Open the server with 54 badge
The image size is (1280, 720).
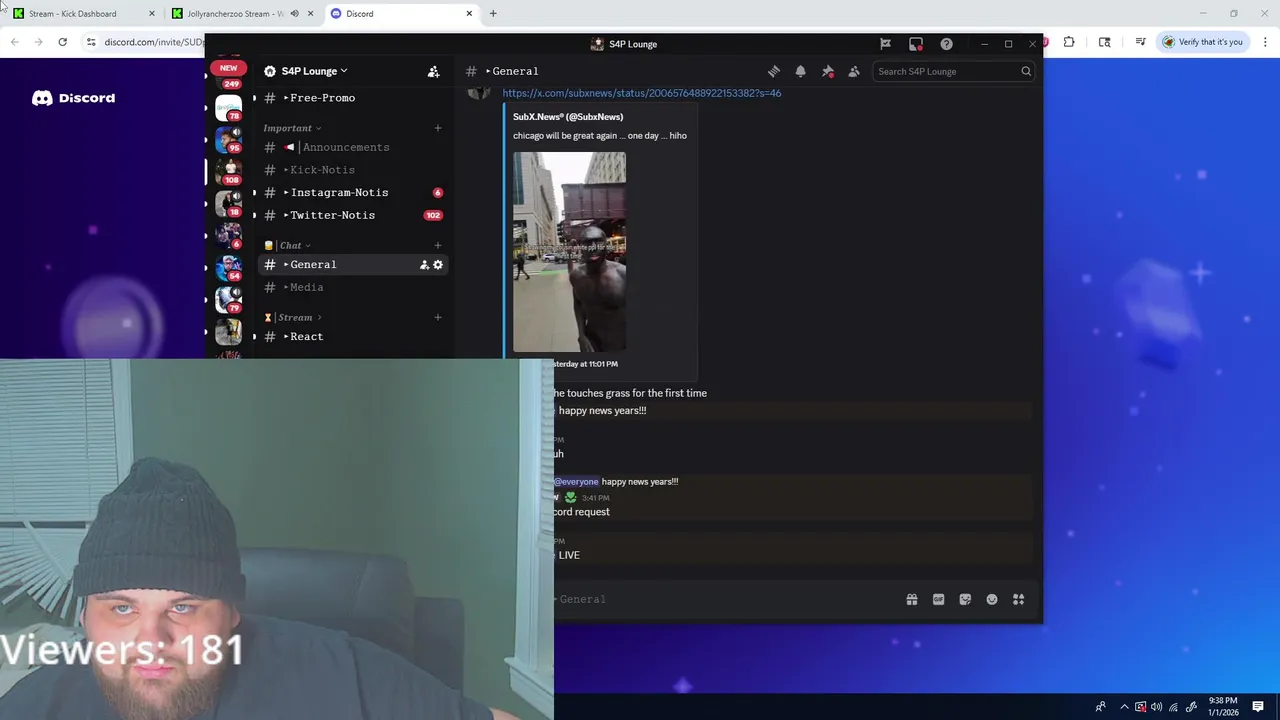pyautogui.click(x=229, y=267)
